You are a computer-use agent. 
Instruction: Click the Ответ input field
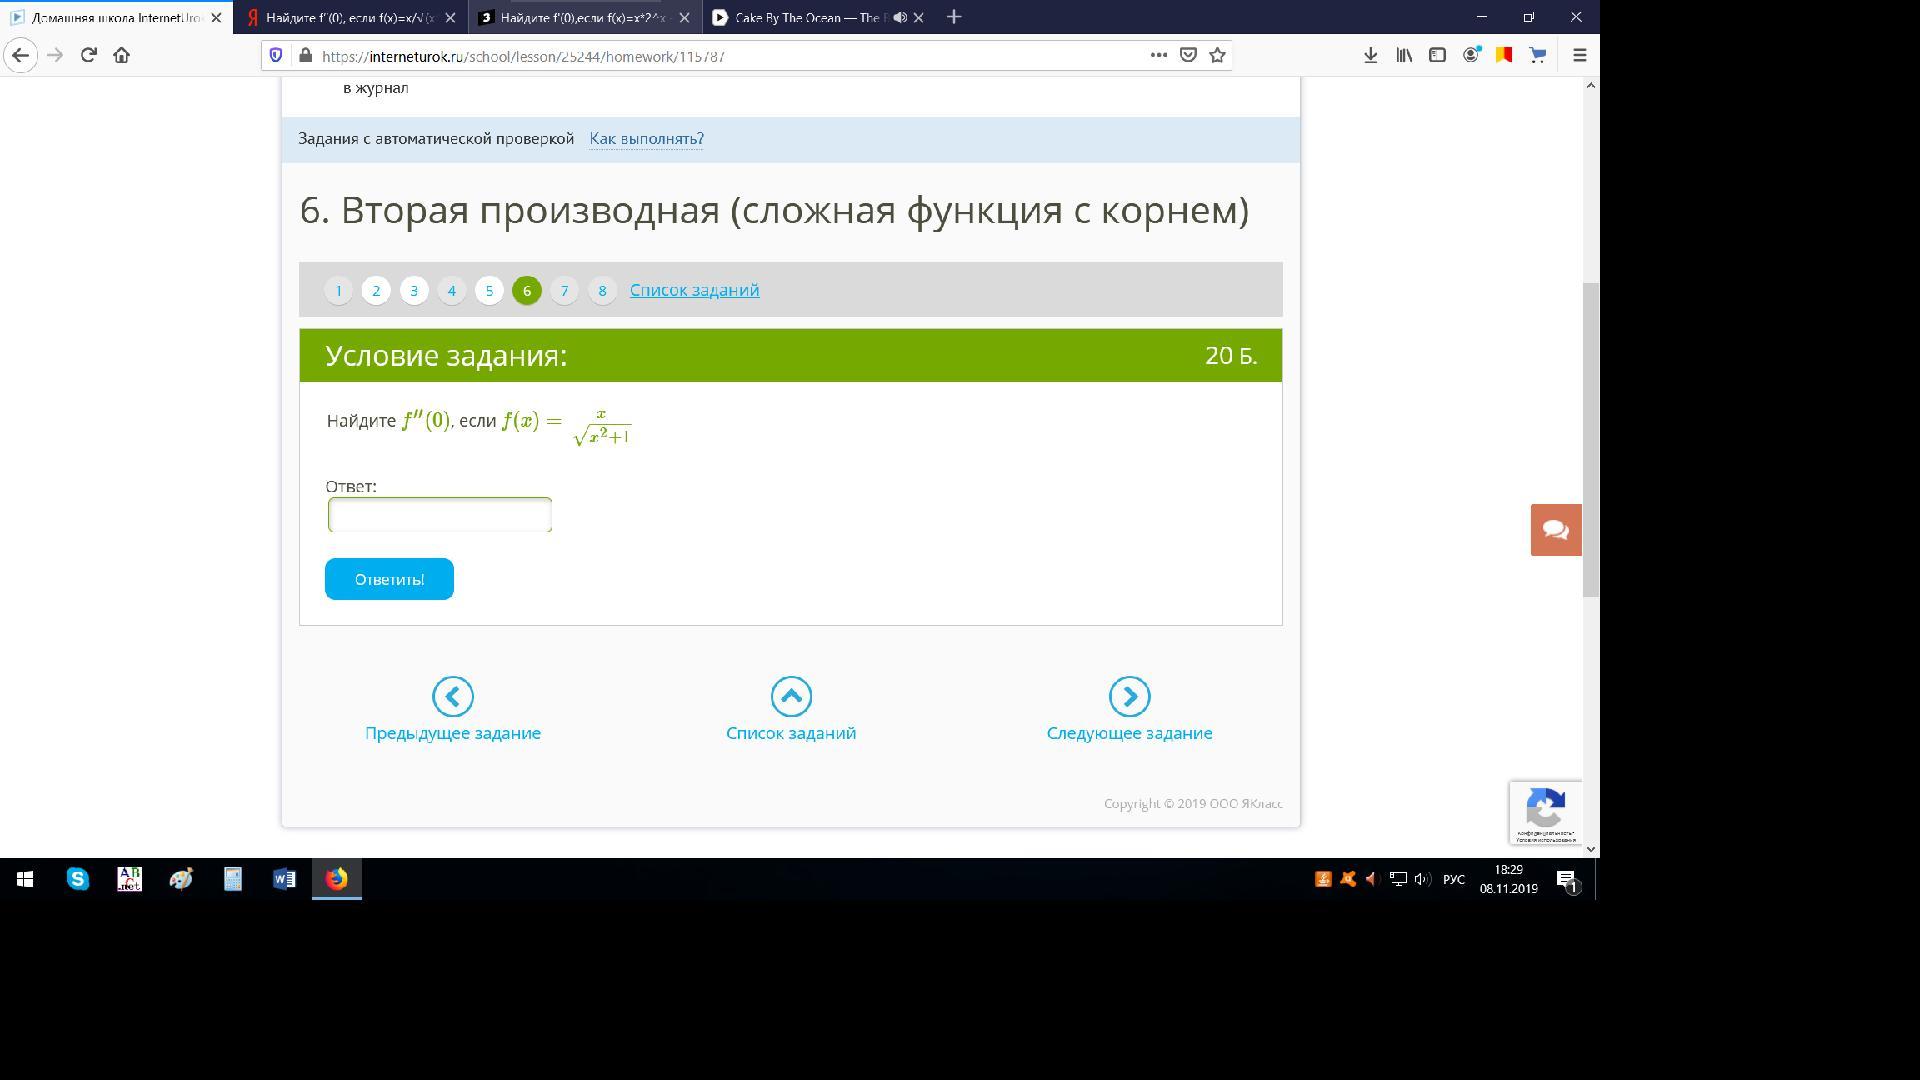(x=440, y=515)
